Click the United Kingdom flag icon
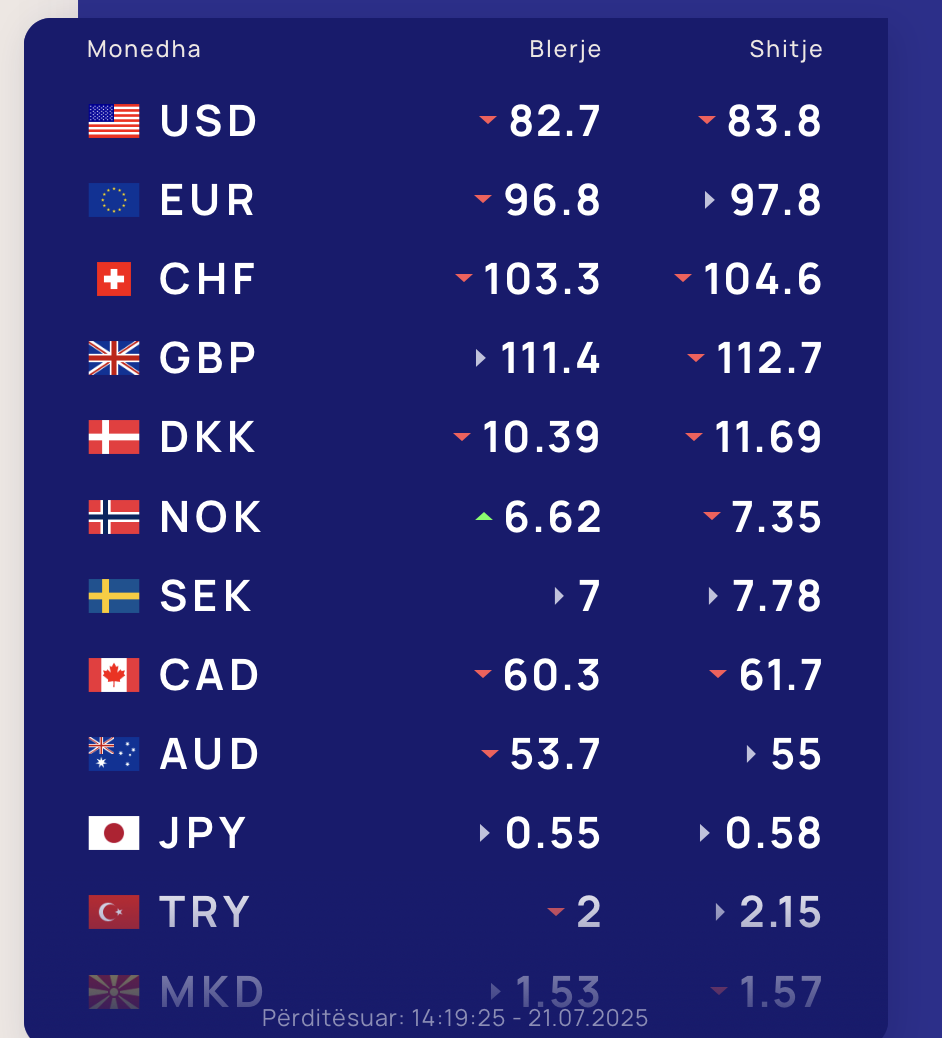The height and width of the screenshot is (1038, 942). [x=114, y=358]
